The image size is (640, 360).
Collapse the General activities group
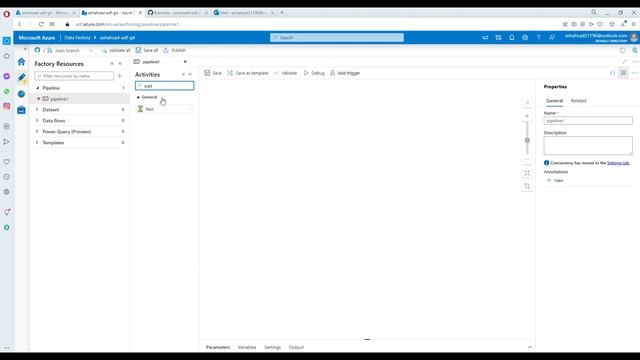(x=138, y=97)
